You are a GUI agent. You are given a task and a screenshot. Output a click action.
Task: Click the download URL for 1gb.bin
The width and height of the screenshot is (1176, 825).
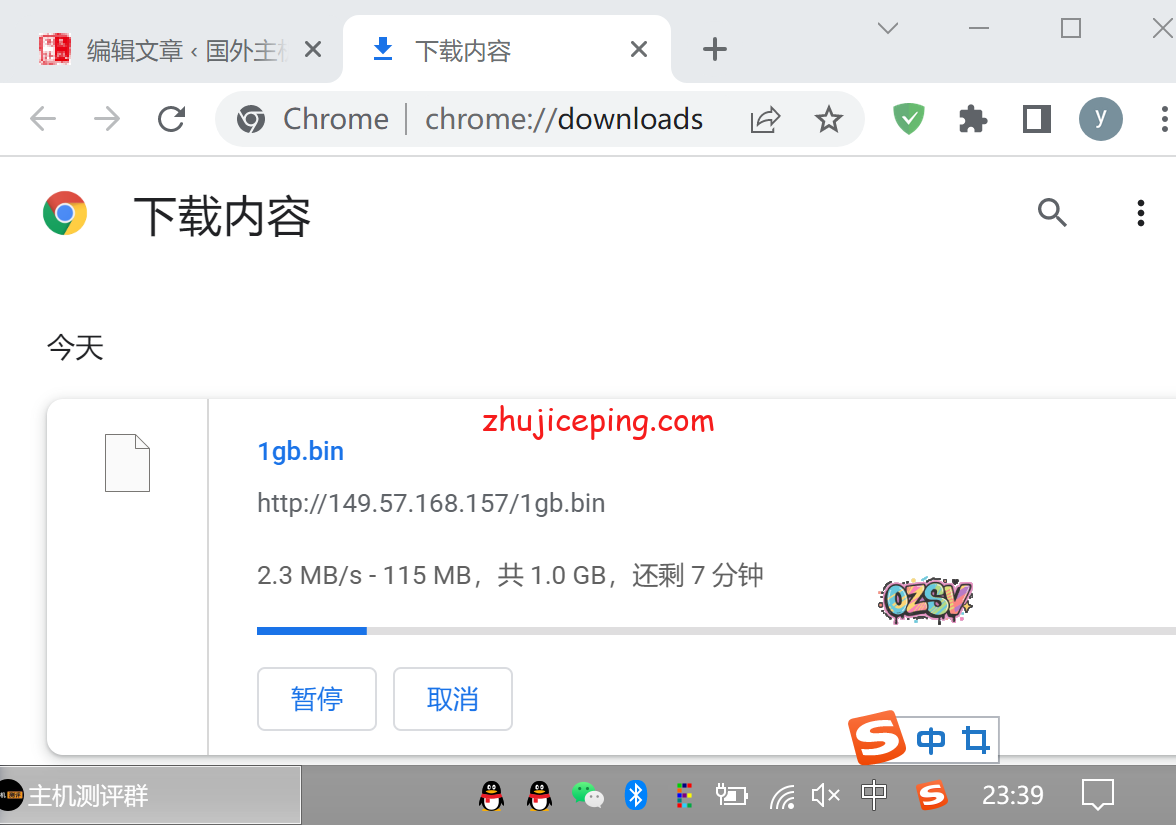(x=431, y=502)
